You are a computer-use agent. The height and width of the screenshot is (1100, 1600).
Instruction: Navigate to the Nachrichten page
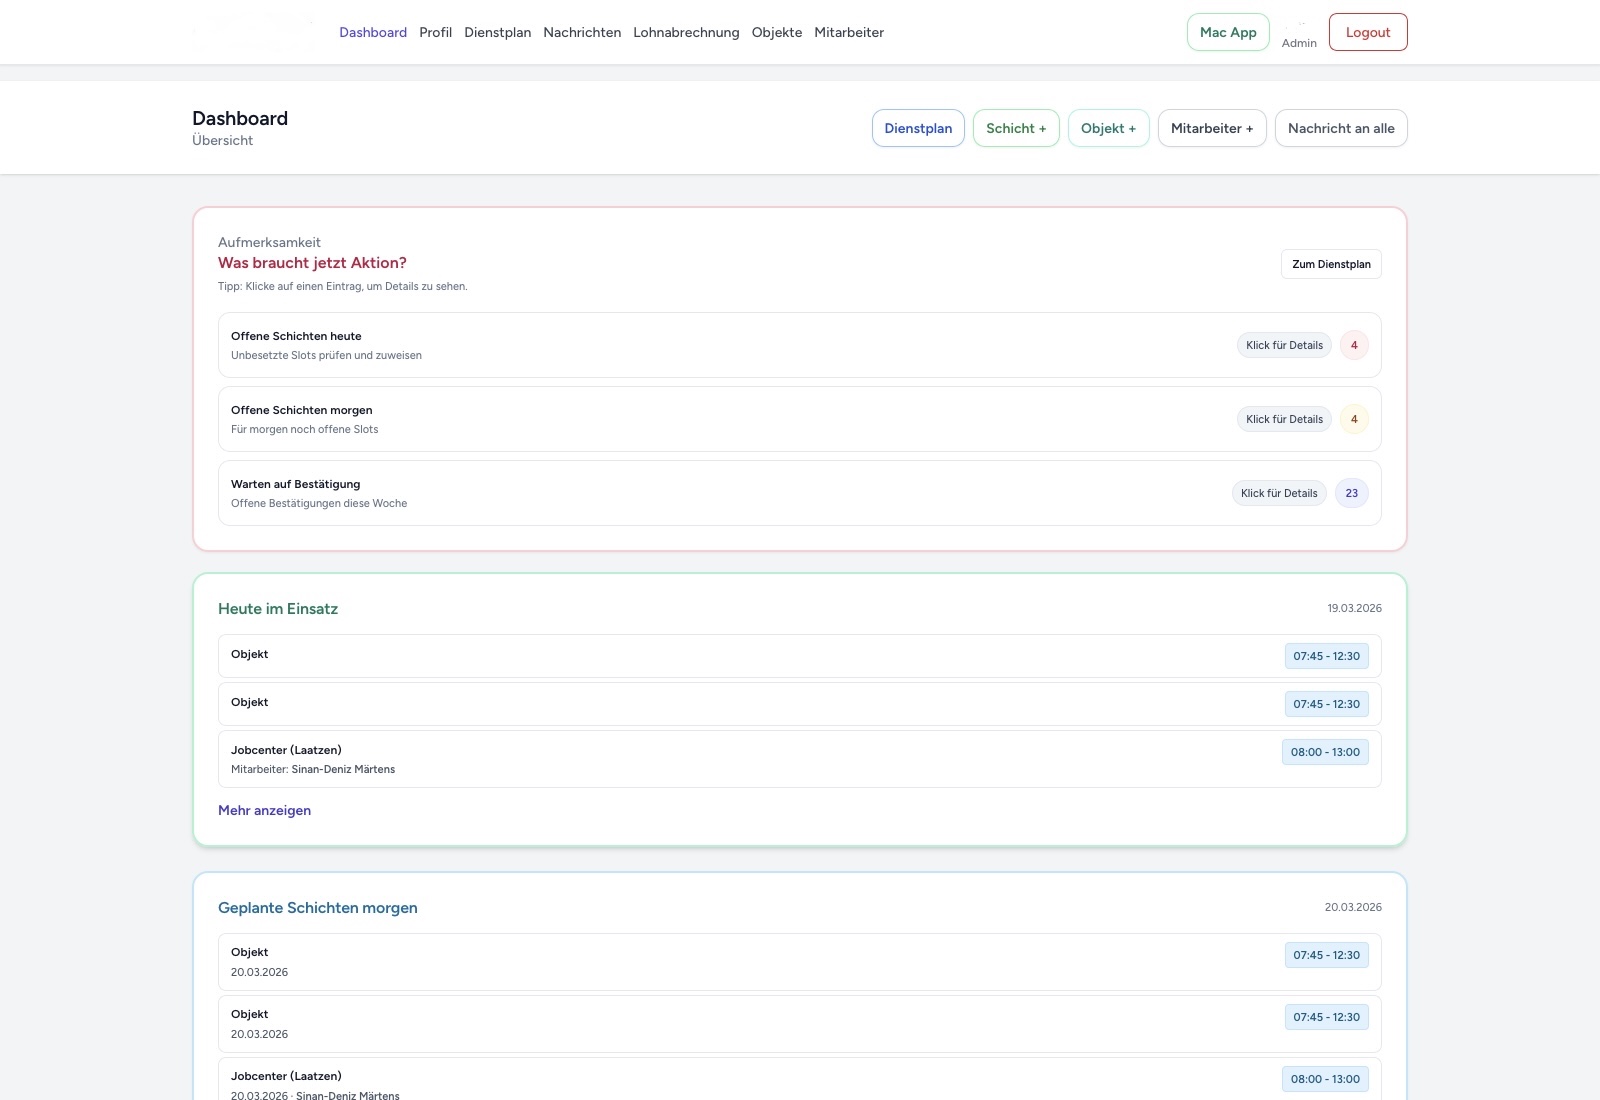[582, 32]
